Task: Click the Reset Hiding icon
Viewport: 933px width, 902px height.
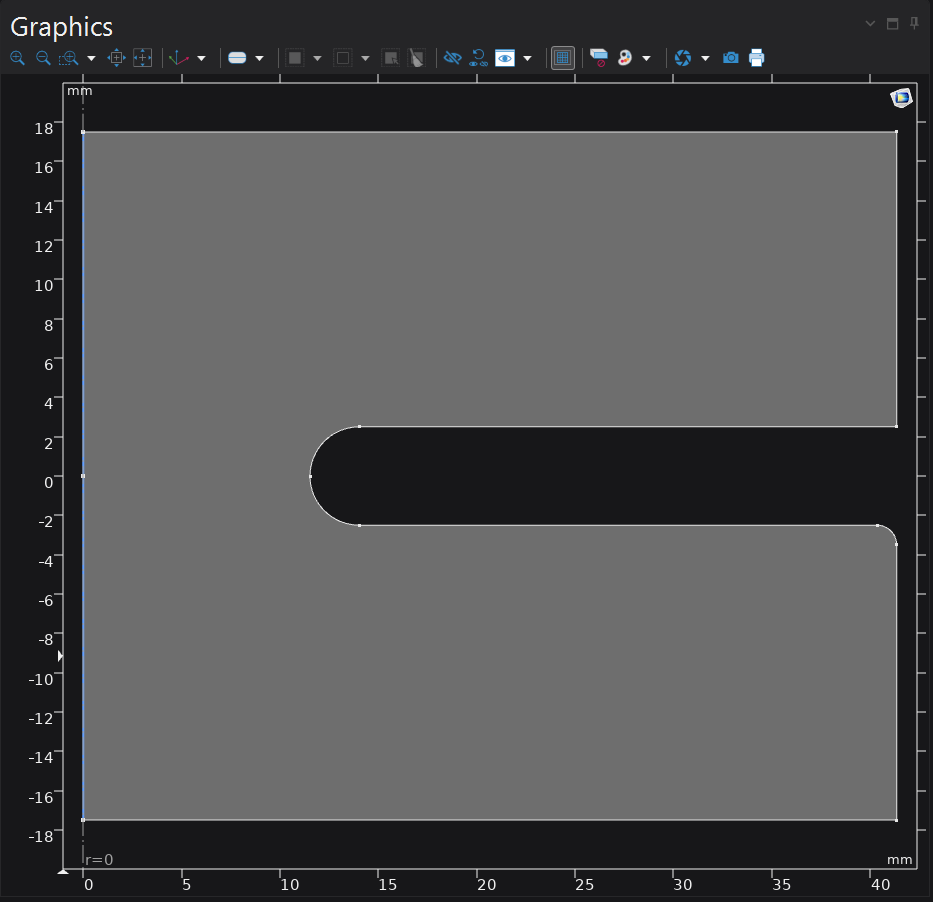Action: coord(478,58)
